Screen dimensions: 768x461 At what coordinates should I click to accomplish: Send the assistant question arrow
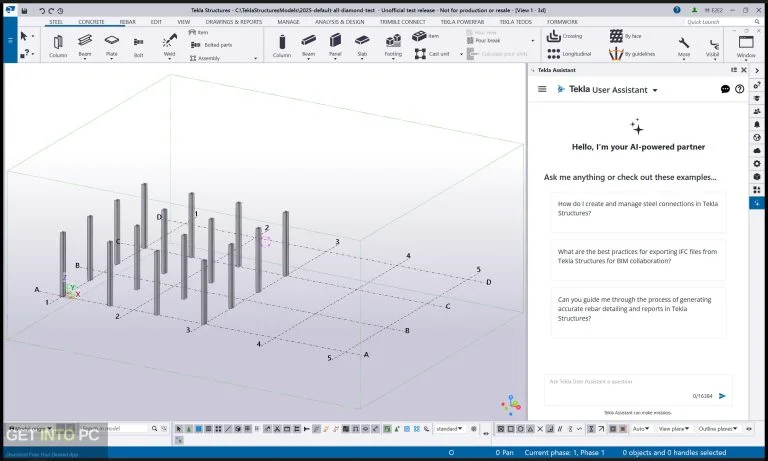click(722, 396)
